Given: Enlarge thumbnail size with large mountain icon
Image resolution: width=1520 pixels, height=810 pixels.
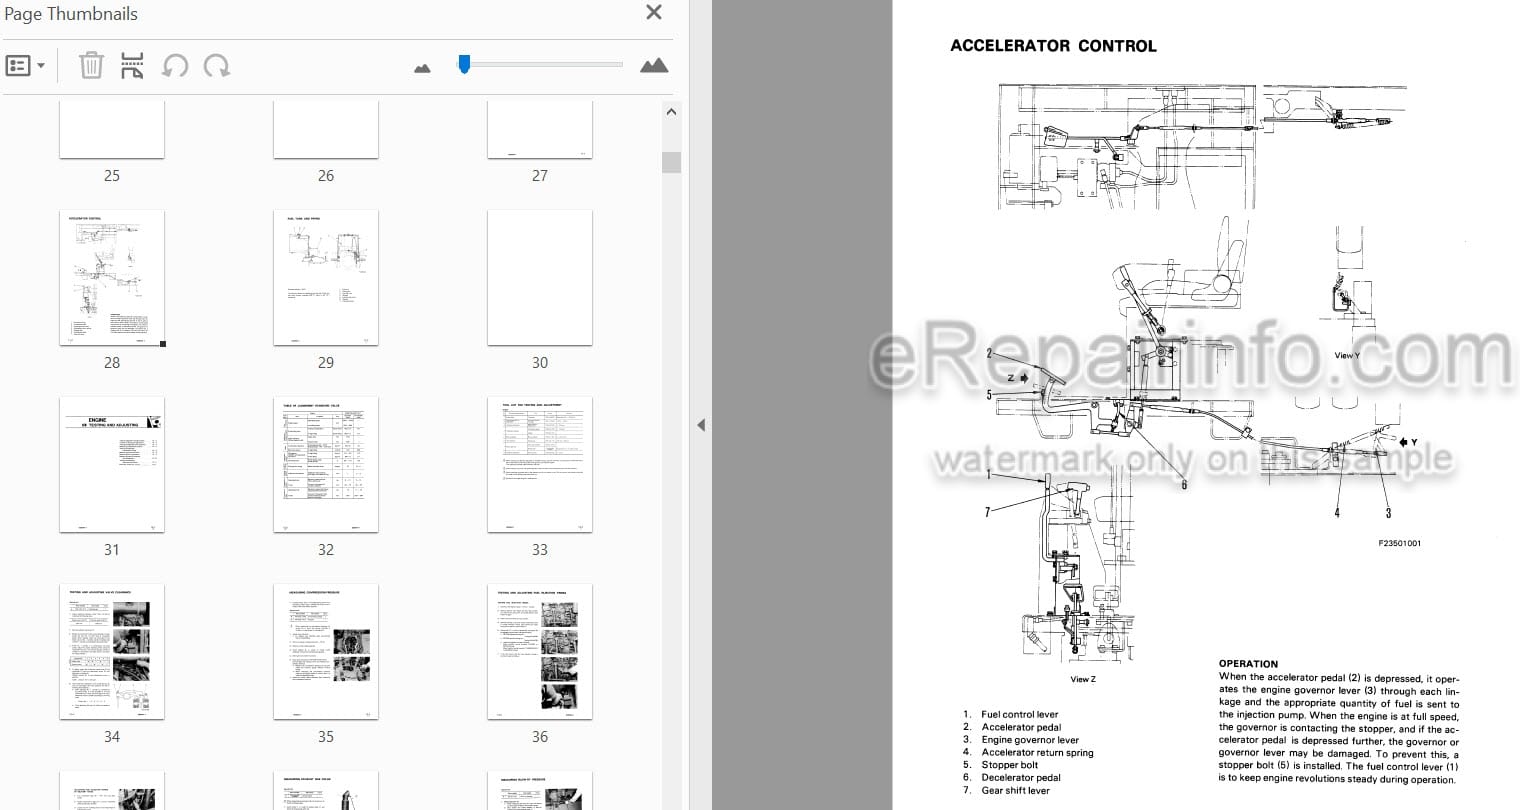Looking at the screenshot, I should pos(654,65).
